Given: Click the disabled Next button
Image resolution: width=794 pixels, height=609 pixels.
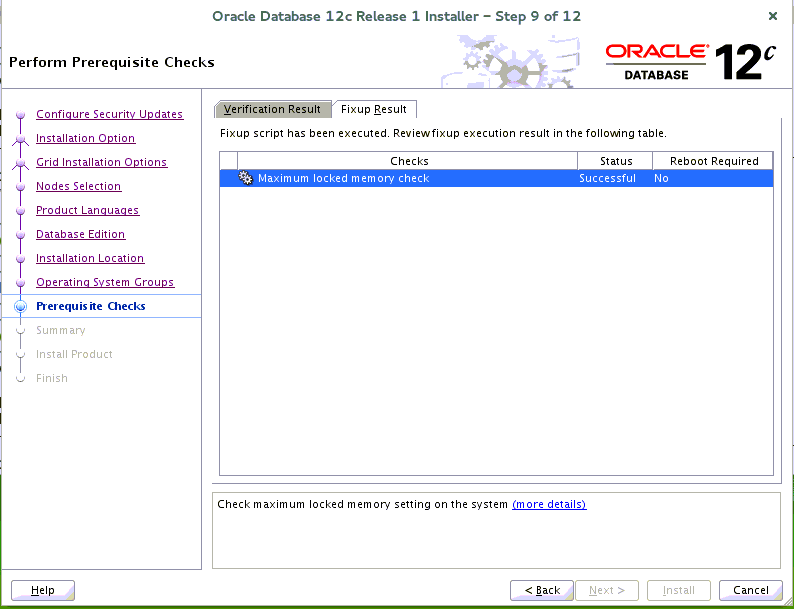Looking at the screenshot, I should click(x=607, y=590).
